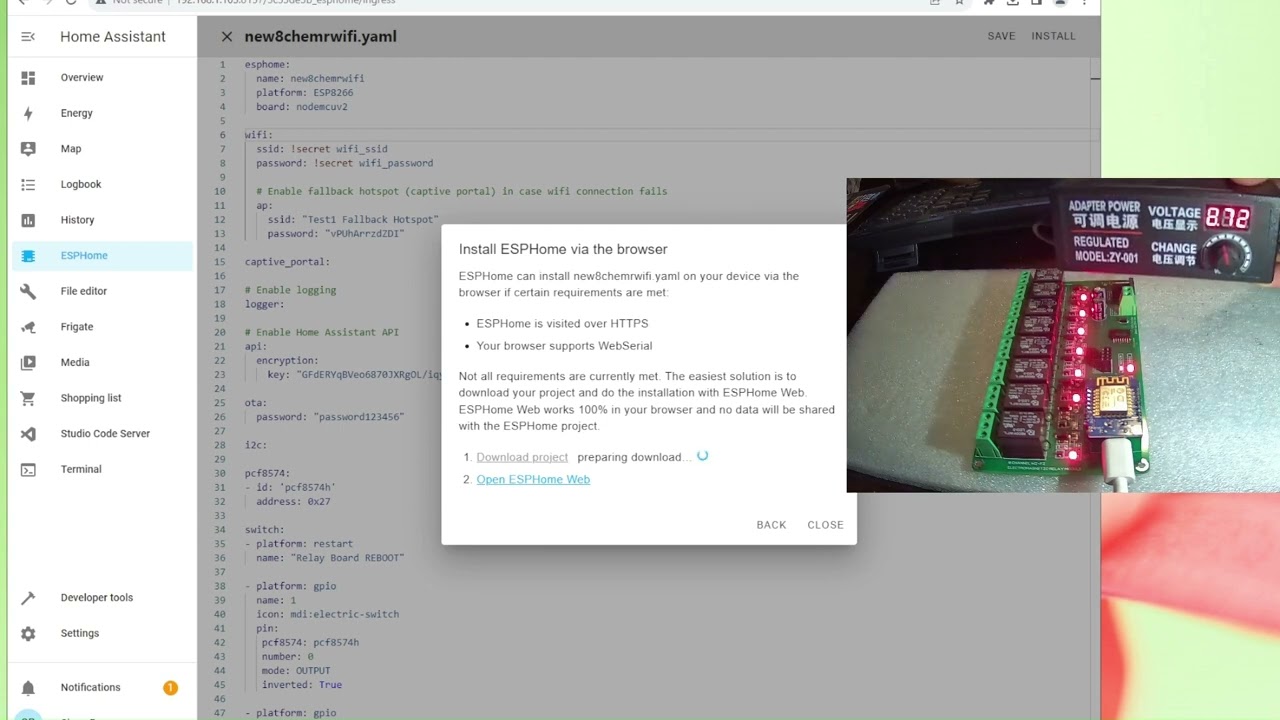The image size is (1280, 720).
Task: Click the Download project link
Action: point(522,457)
